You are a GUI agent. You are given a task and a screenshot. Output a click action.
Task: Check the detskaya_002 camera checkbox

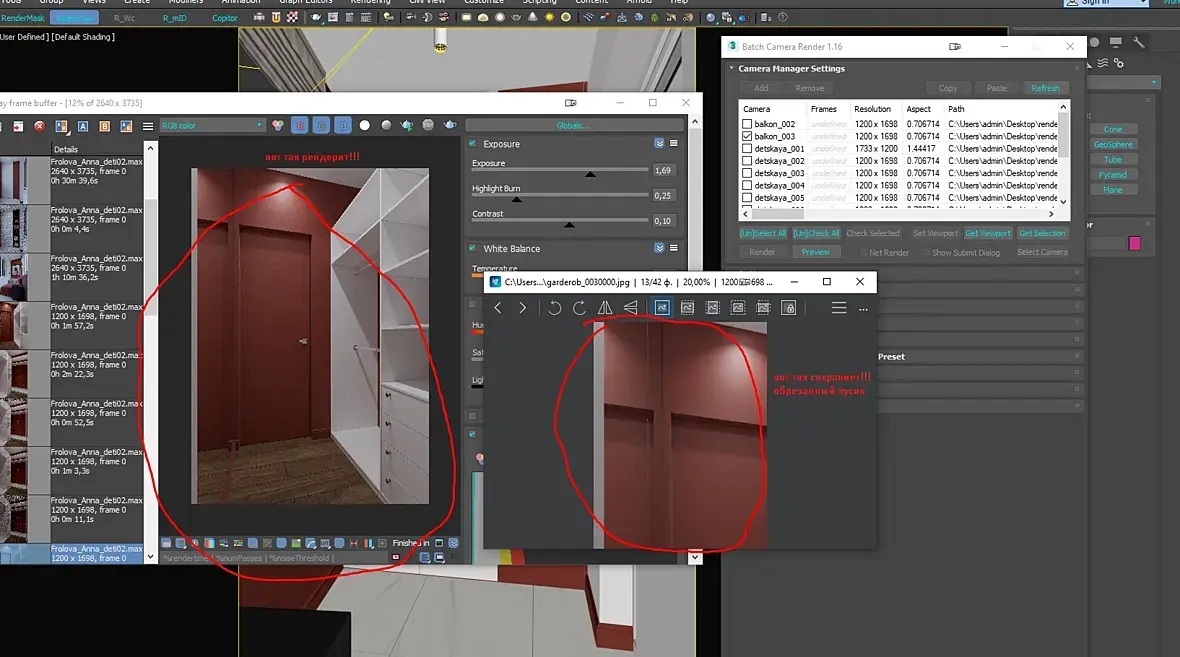(x=747, y=161)
